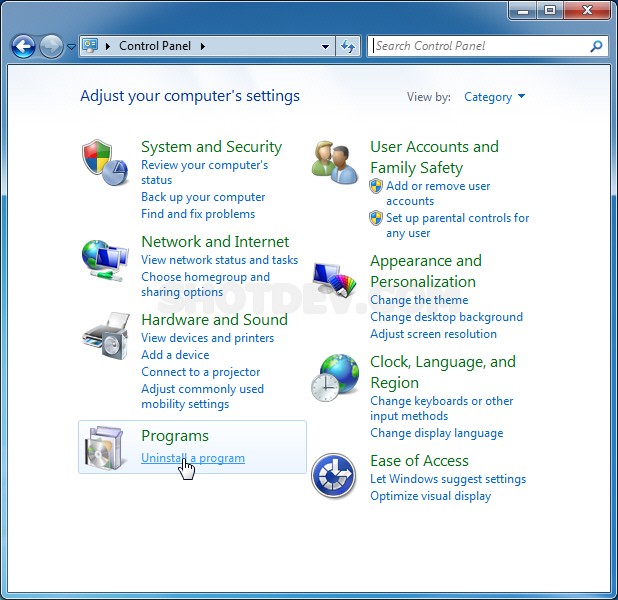The image size is (618, 600).
Task: Open Clock, Language, and Region category
Action: tap(443, 372)
